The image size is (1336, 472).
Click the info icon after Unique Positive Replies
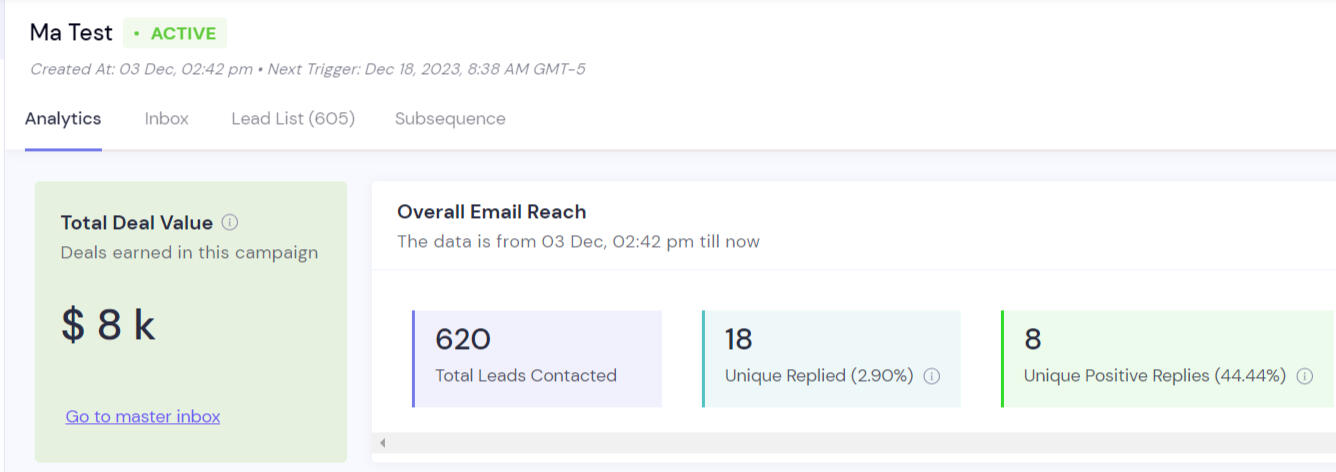(x=1304, y=376)
